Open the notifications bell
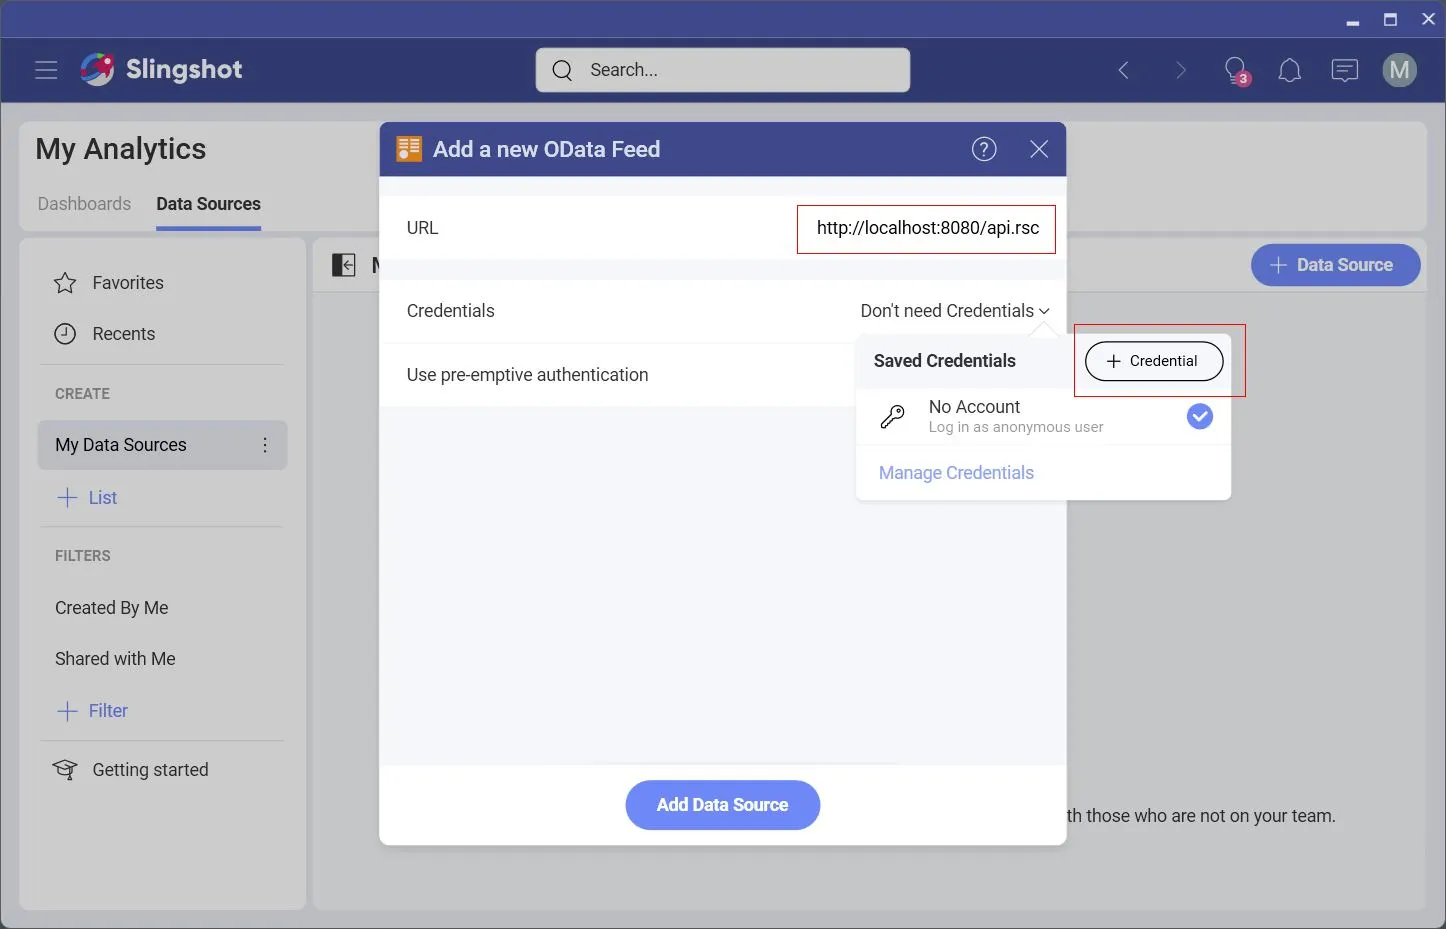The height and width of the screenshot is (929, 1446). (1290, 70)
